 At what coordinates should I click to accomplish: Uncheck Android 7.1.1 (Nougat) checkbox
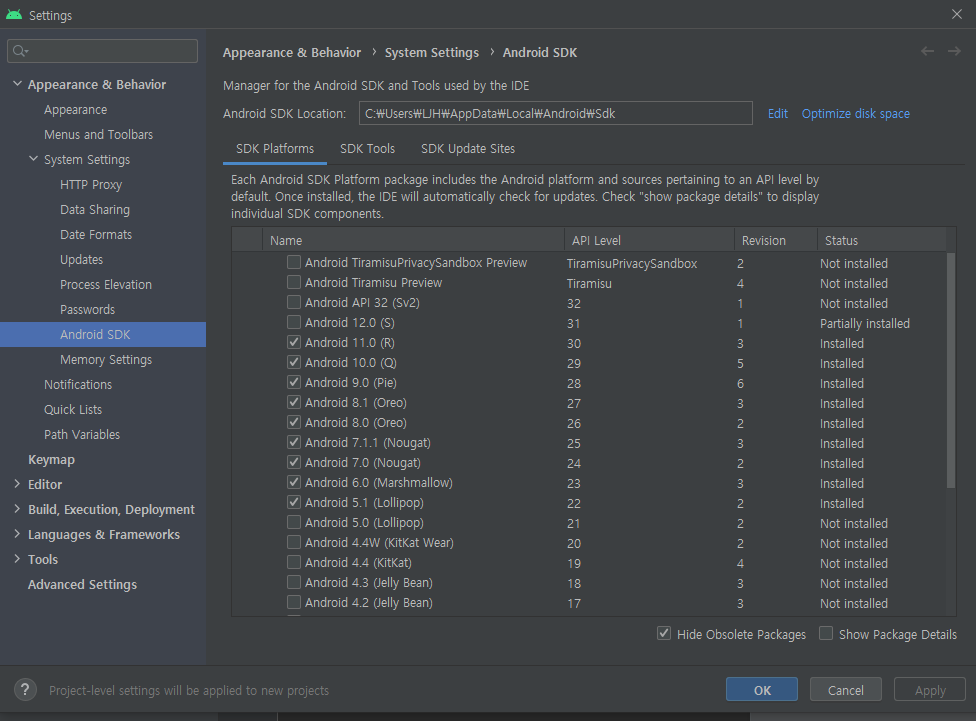pyautogui.click(x=294, y=442)
